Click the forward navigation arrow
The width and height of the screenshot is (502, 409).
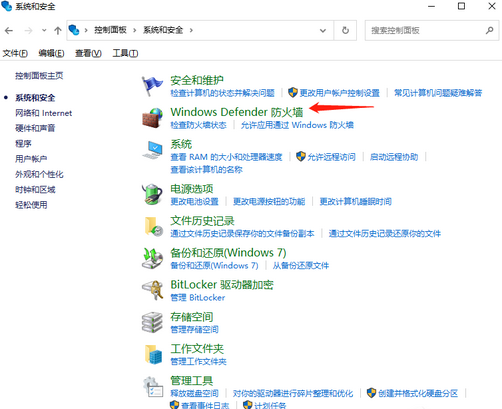tap(28, 31)
